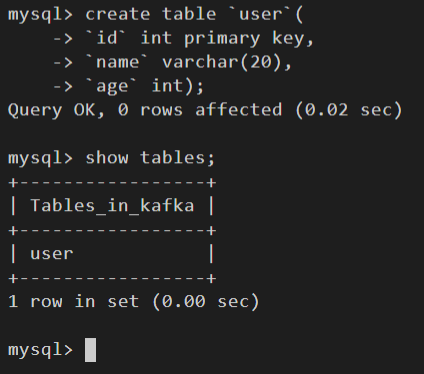Image resolution: width=424 pixels, height=374 pixels.
Task: Click the (0.00 sec) timing text
Action: [x=206, y=302]
